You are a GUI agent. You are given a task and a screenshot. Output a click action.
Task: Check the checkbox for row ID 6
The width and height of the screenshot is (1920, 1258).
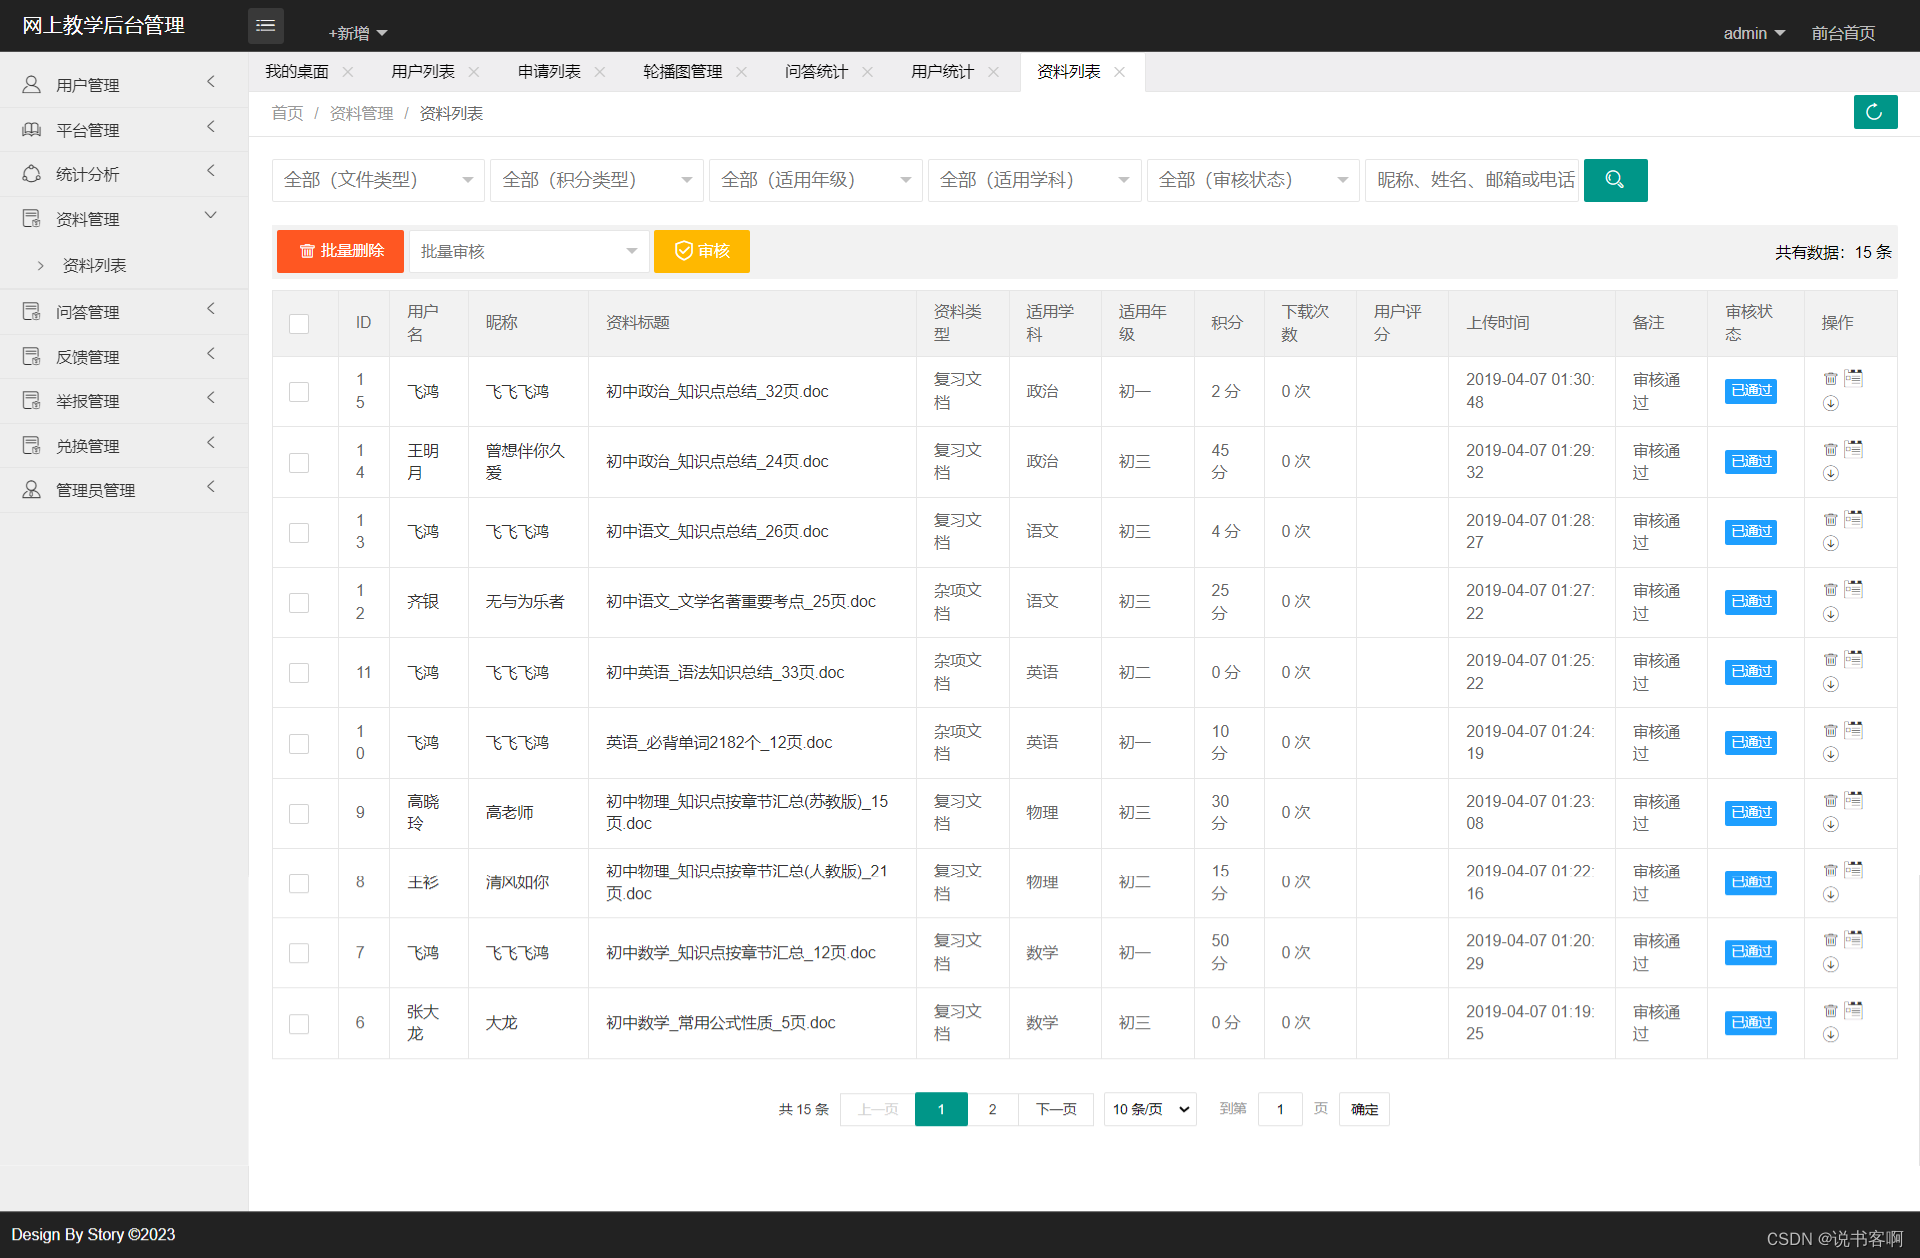tap(299, 1023)
